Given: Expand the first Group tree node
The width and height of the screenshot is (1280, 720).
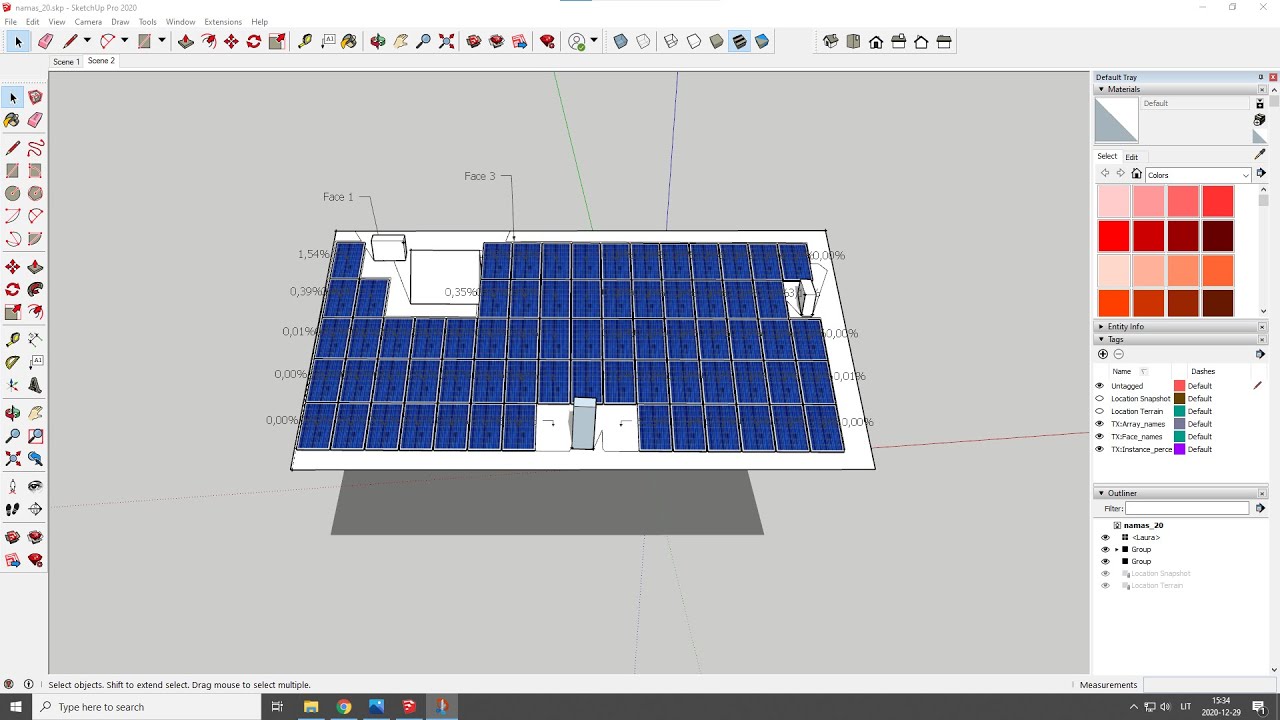Looking at the screenshot, I should (x=1117, y=549).
